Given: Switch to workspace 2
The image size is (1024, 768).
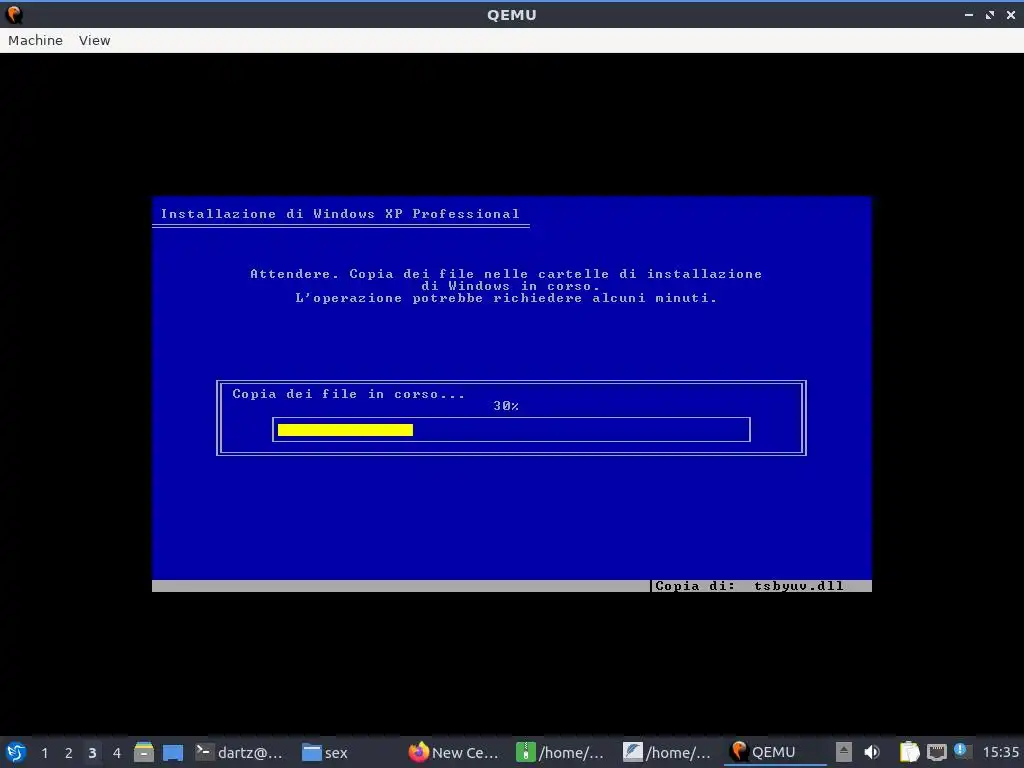Looking at the screenshot, I should click(x=69, y=753).
